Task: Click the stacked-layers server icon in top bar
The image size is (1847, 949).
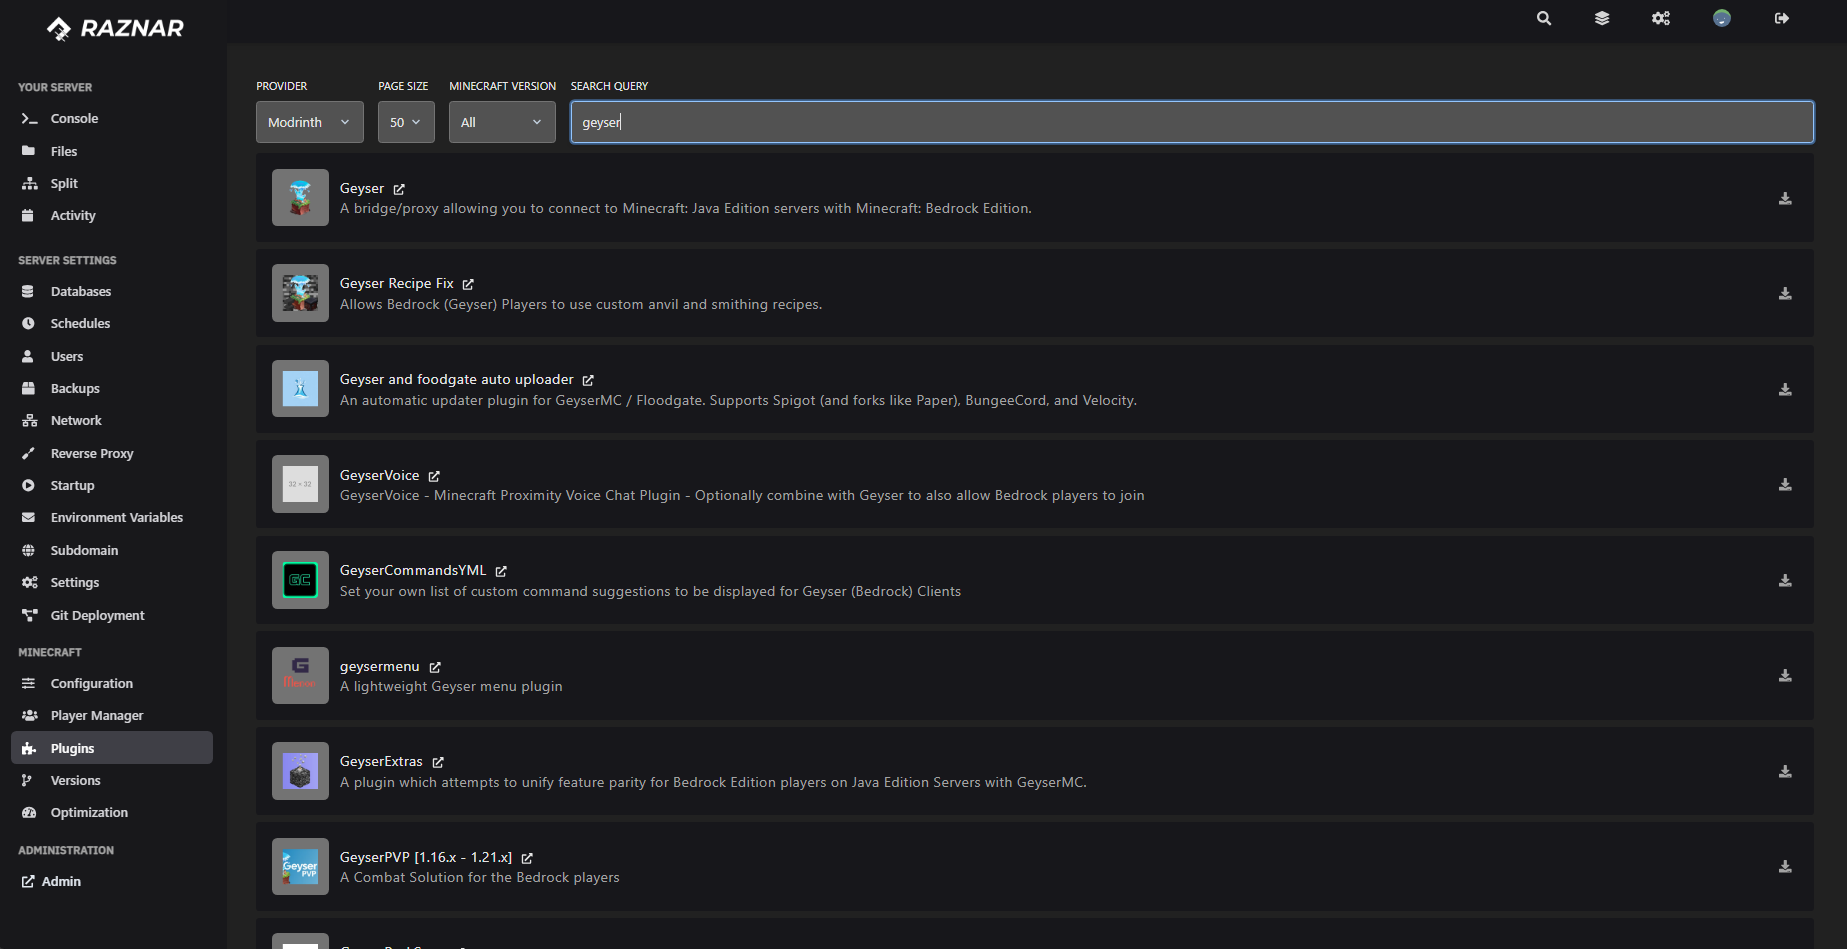Action: coord(1602,18)
